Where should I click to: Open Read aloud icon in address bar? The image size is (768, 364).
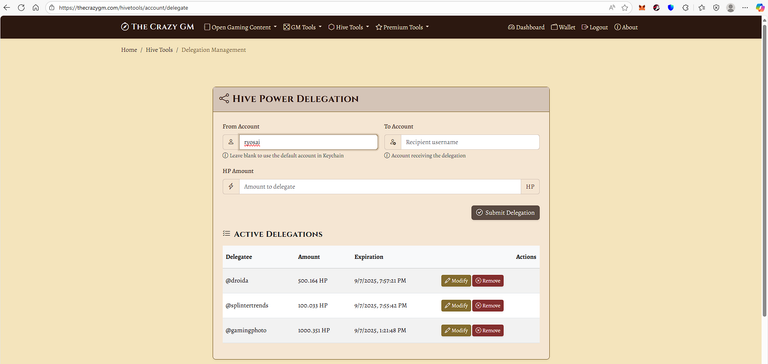[x=612, y=8]
